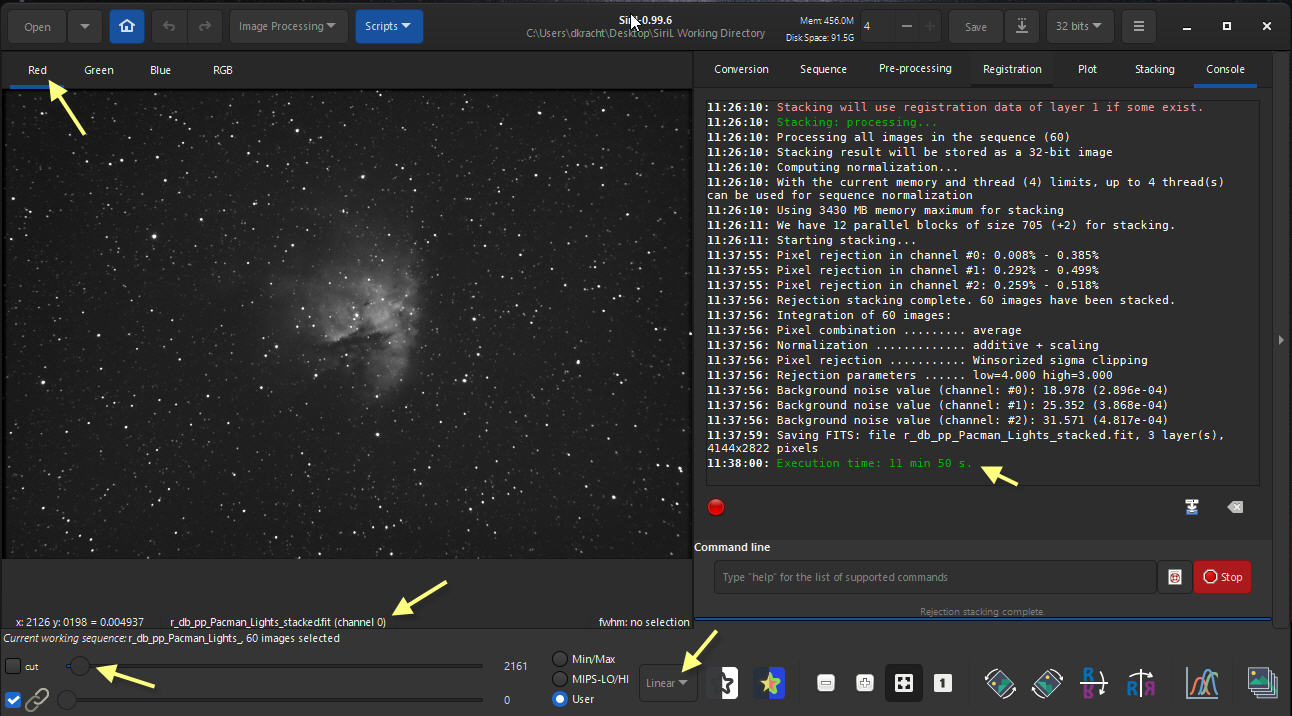Click the upper histogram cutoff slider handle
The width and height of the screenshot is (1292, 716).
point(79,666)
